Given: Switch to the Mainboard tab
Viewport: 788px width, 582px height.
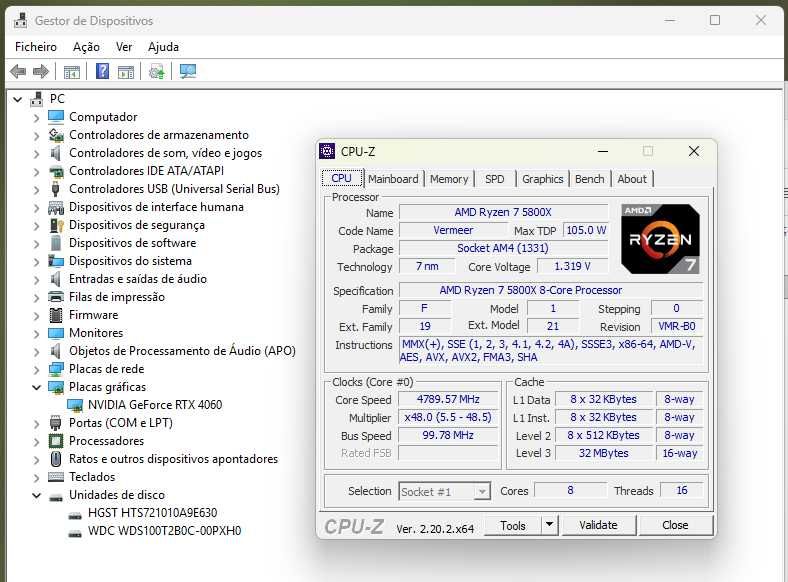Looking at the screenshot, I should [x=393, y=179].
